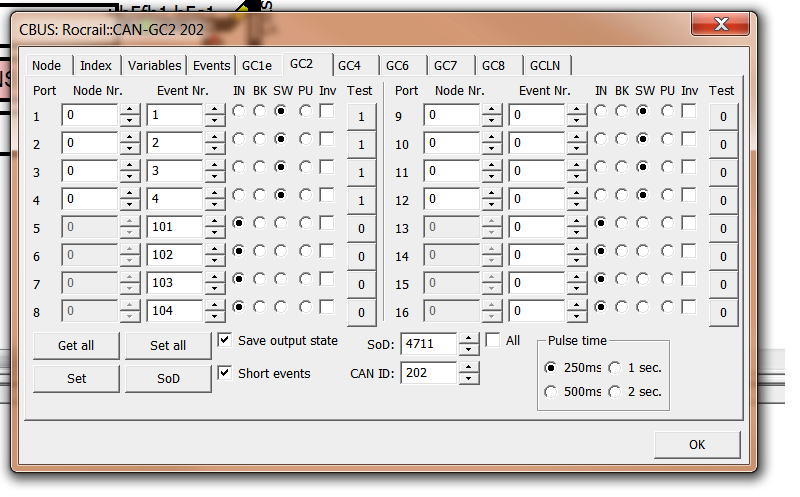Increment Port 1 Event Nr. spinner
The image size is (800, 497).
214,111
